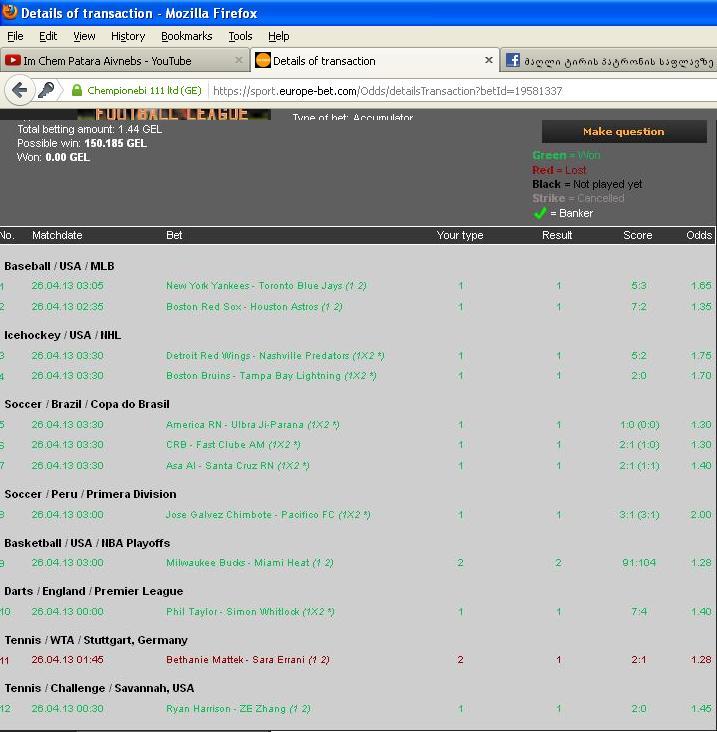Click the FOOTBALL LEAGUE banner image
The width and height of the screenshot is (717, 732).
coord(174,114)
